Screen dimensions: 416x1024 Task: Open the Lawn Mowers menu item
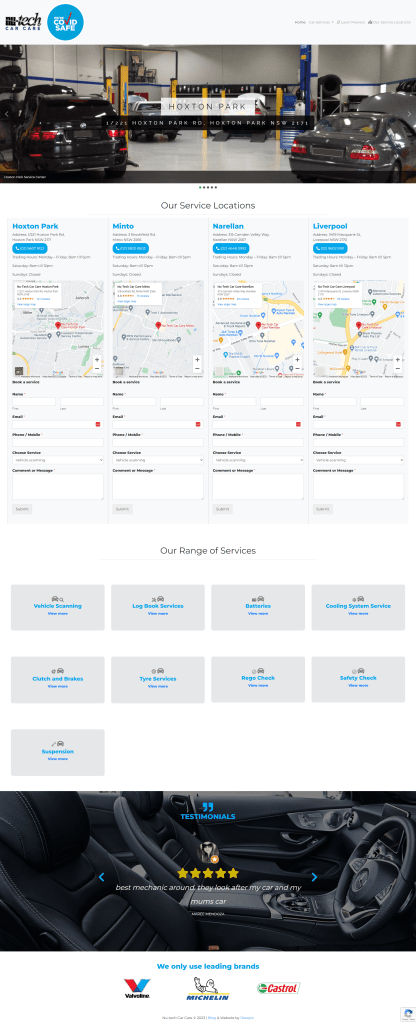click(351, 22)
